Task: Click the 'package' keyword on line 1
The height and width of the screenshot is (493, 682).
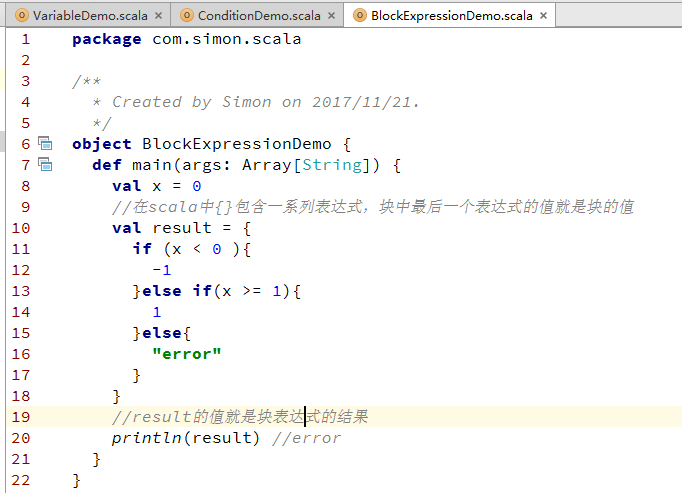Action: pos(107,40)
